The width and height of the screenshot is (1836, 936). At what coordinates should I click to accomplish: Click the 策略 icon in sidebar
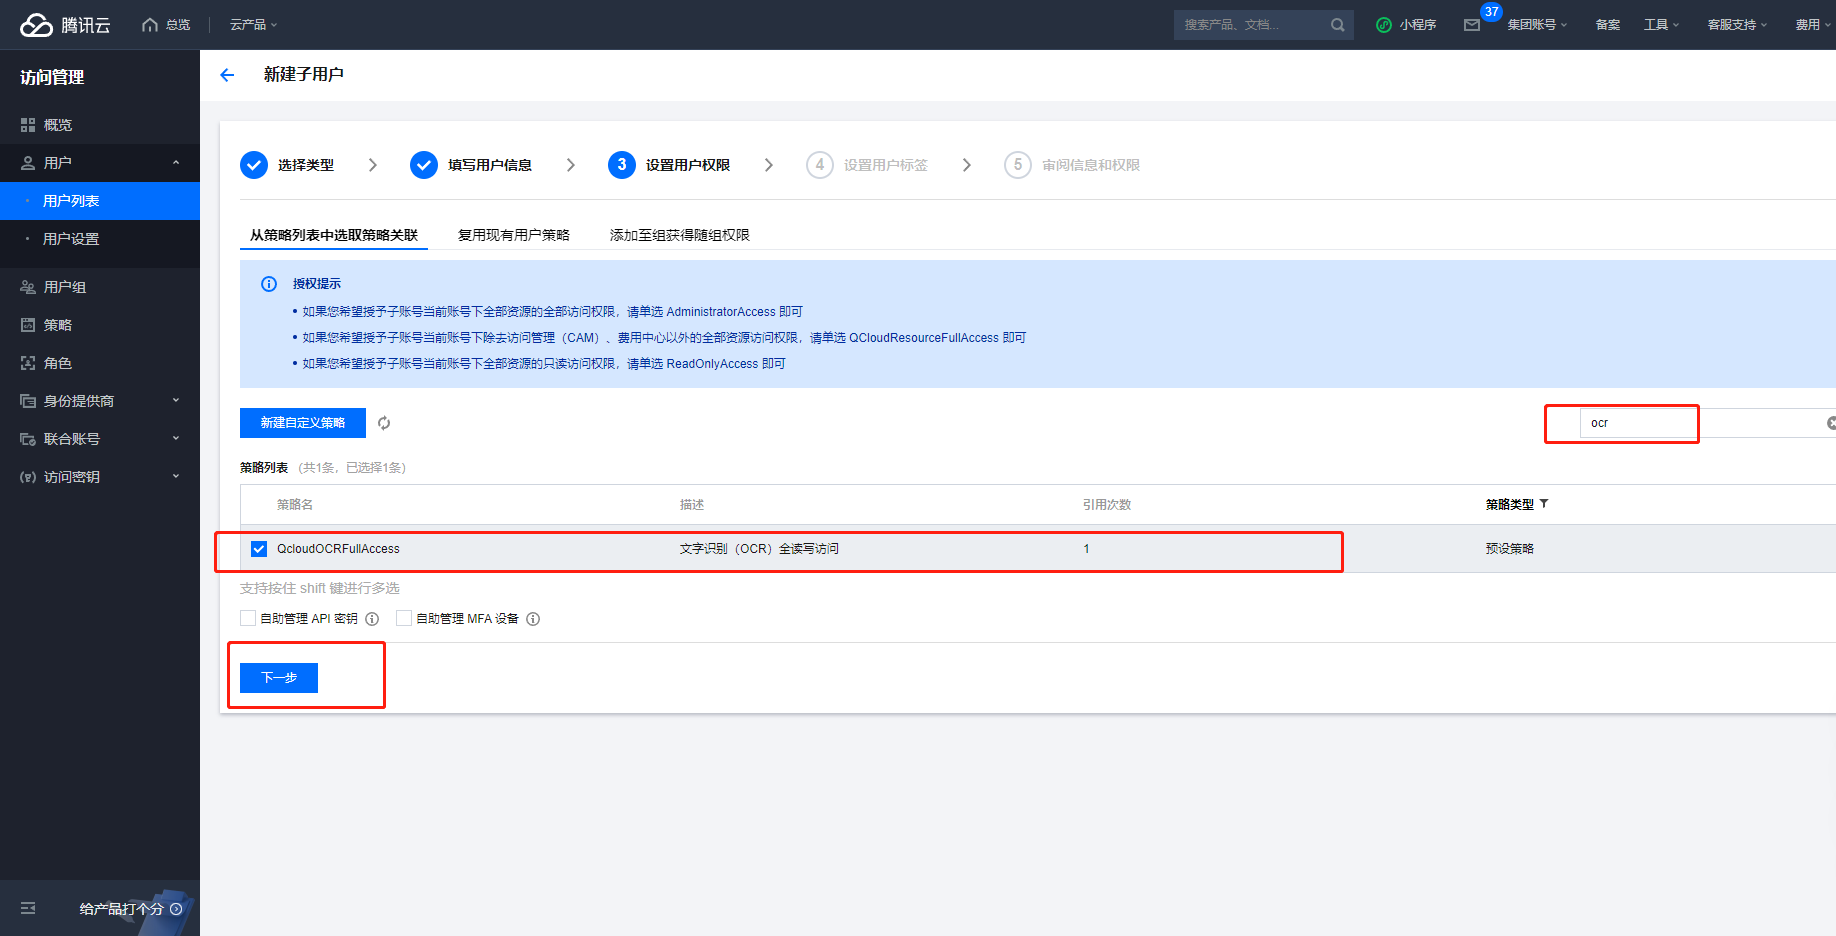[28, 325]
